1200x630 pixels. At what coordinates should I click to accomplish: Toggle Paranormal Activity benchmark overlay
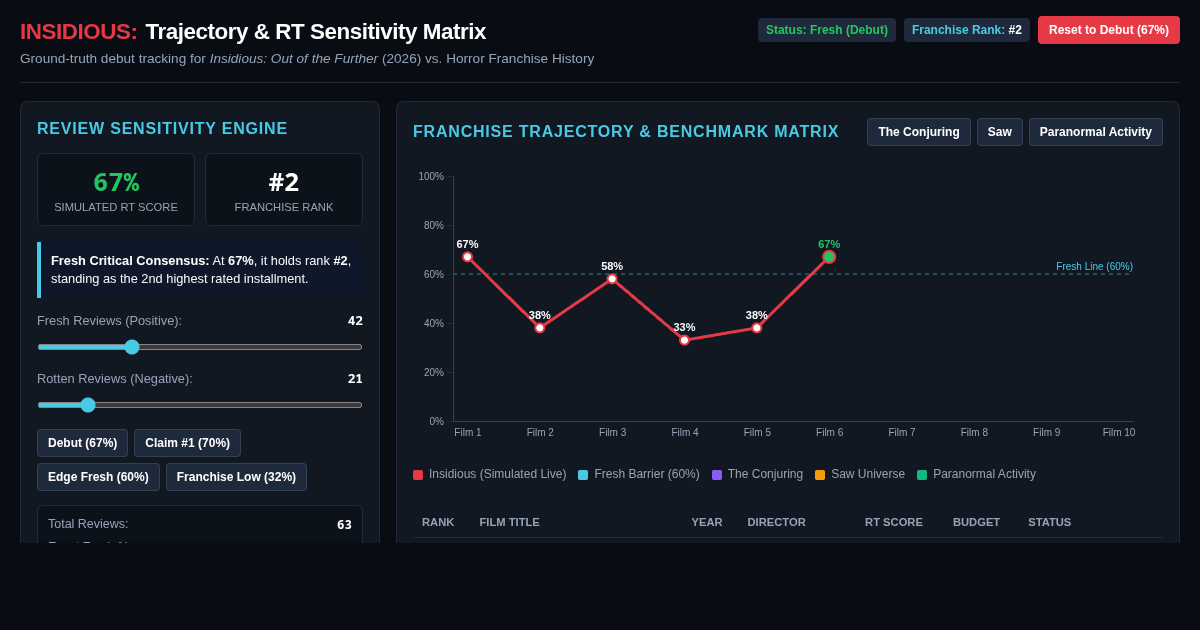1096,132
